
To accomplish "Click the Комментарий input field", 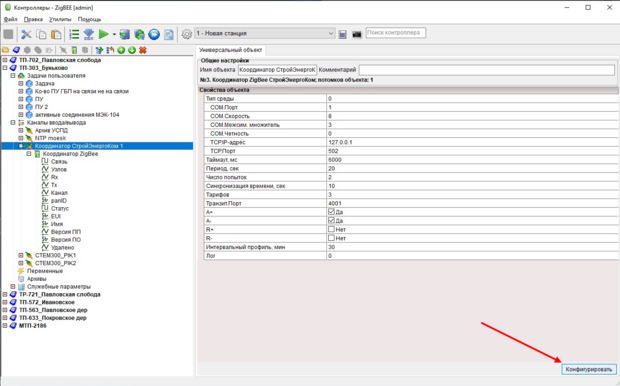I will pos(486,70).
